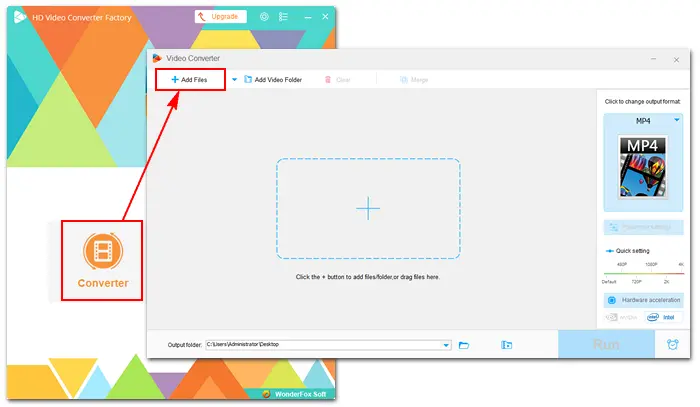Click the Clear button in toolbar

coord(338,79)
